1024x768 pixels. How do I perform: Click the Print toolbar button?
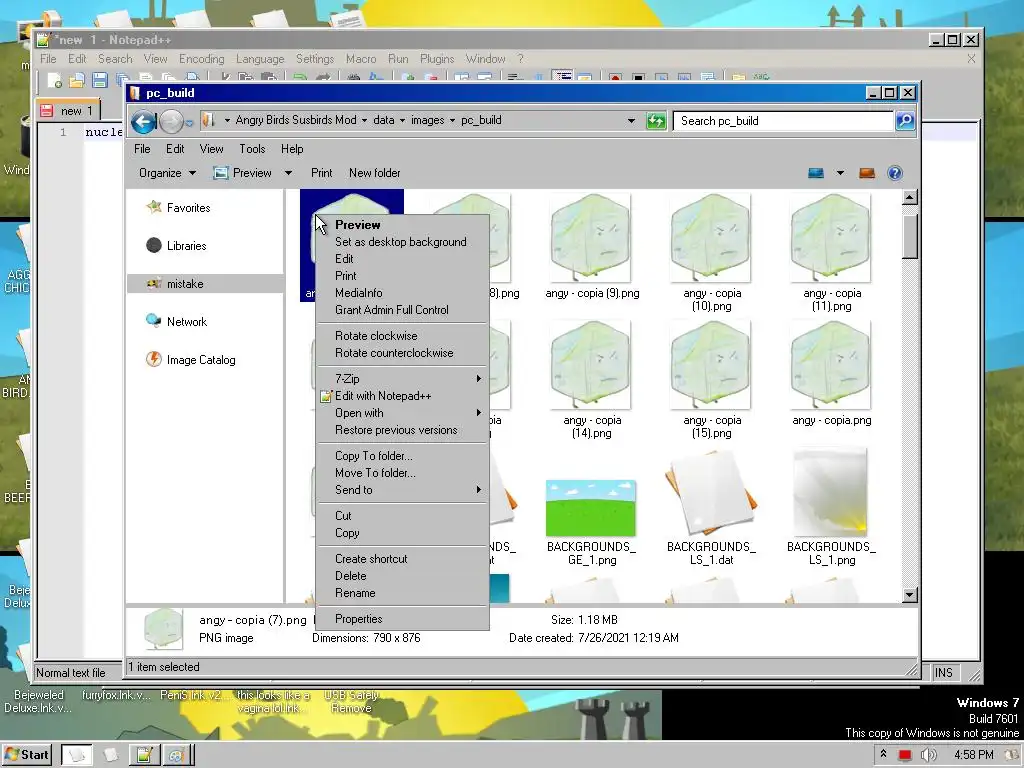(x=321, y=173)
